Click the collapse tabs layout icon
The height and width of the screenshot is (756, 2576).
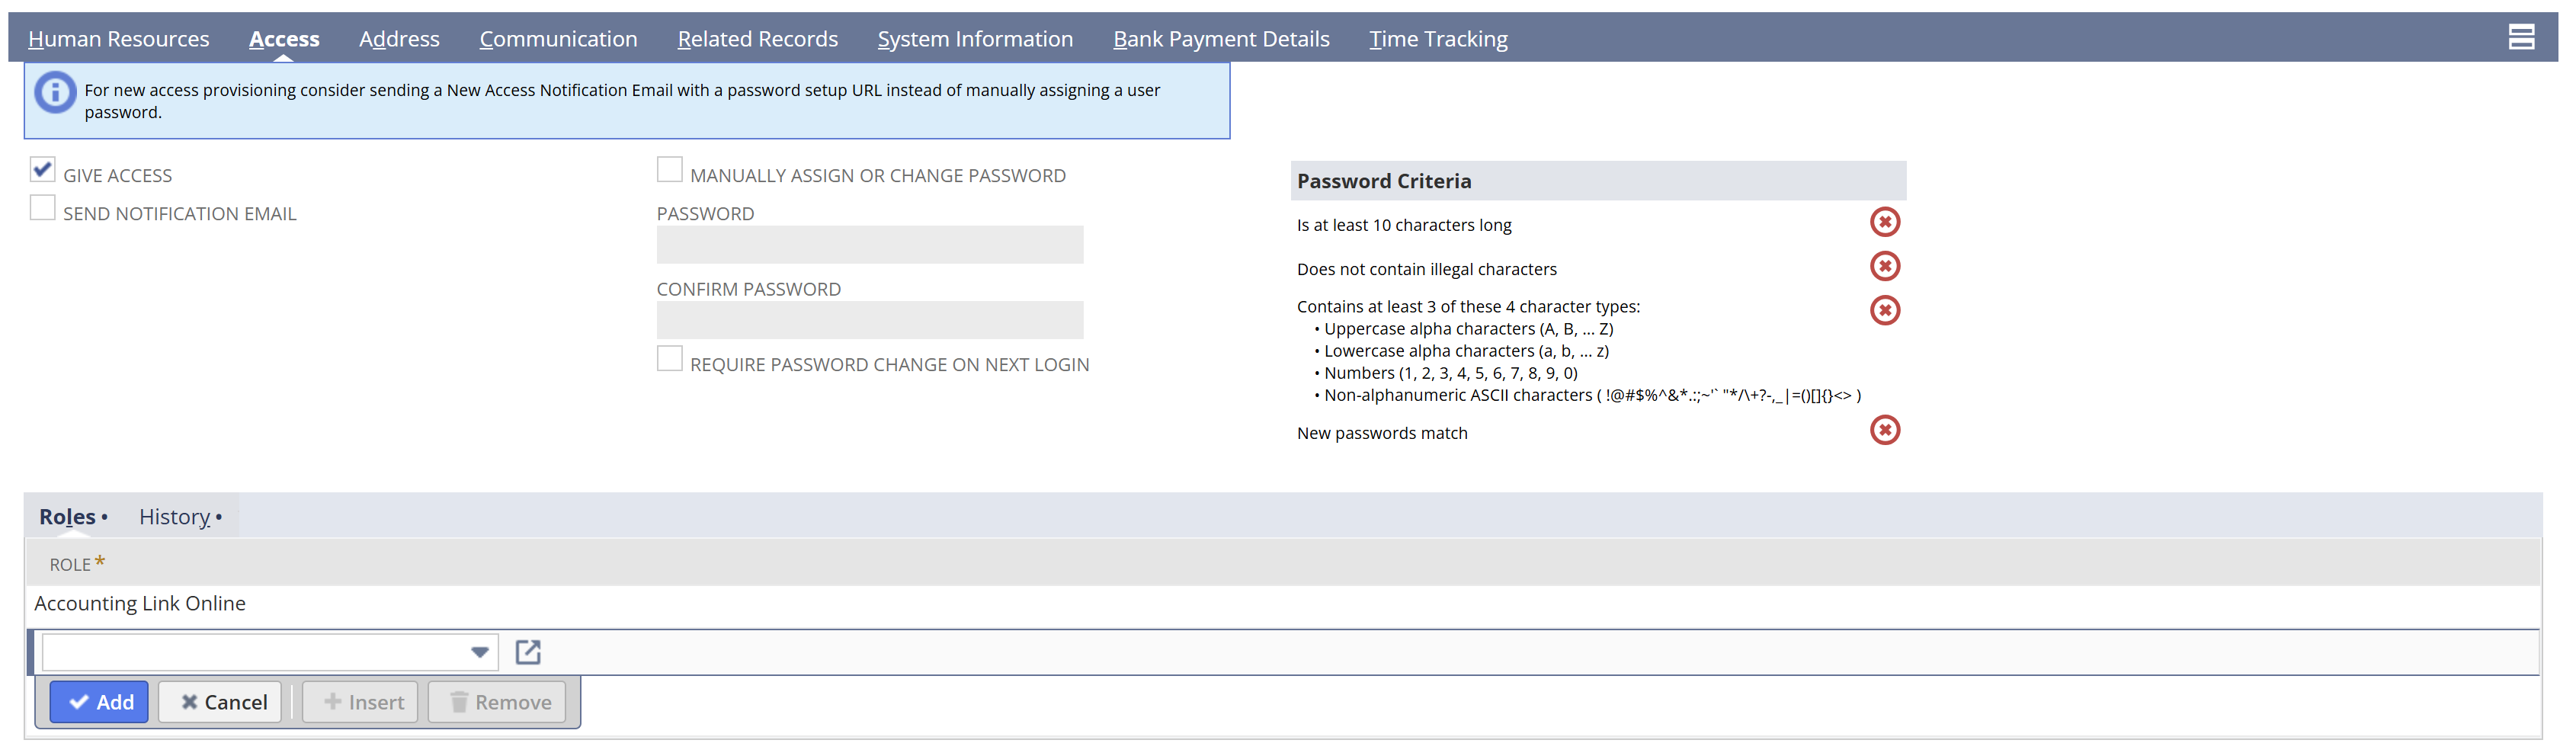coord(2520,37)
